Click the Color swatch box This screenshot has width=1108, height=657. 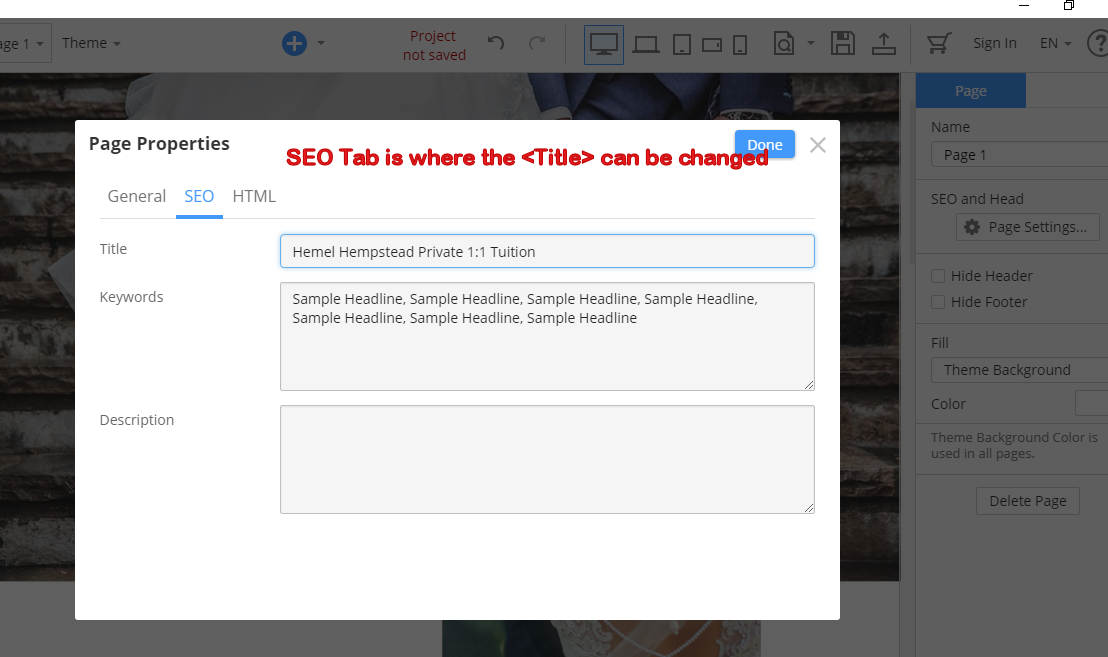click(x=1091, y=404)
